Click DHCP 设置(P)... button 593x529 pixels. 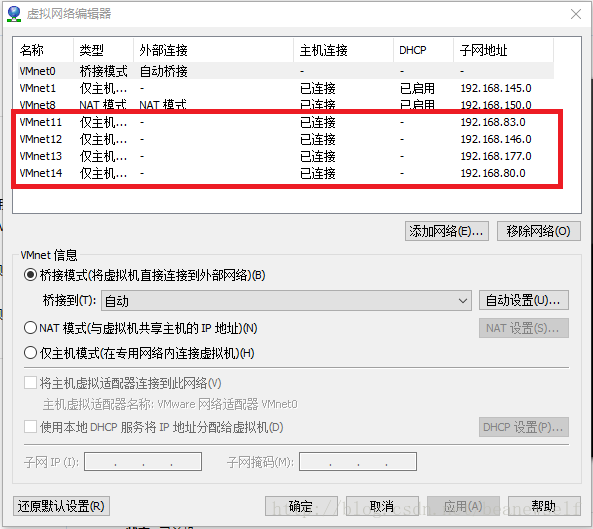(524, 427)
